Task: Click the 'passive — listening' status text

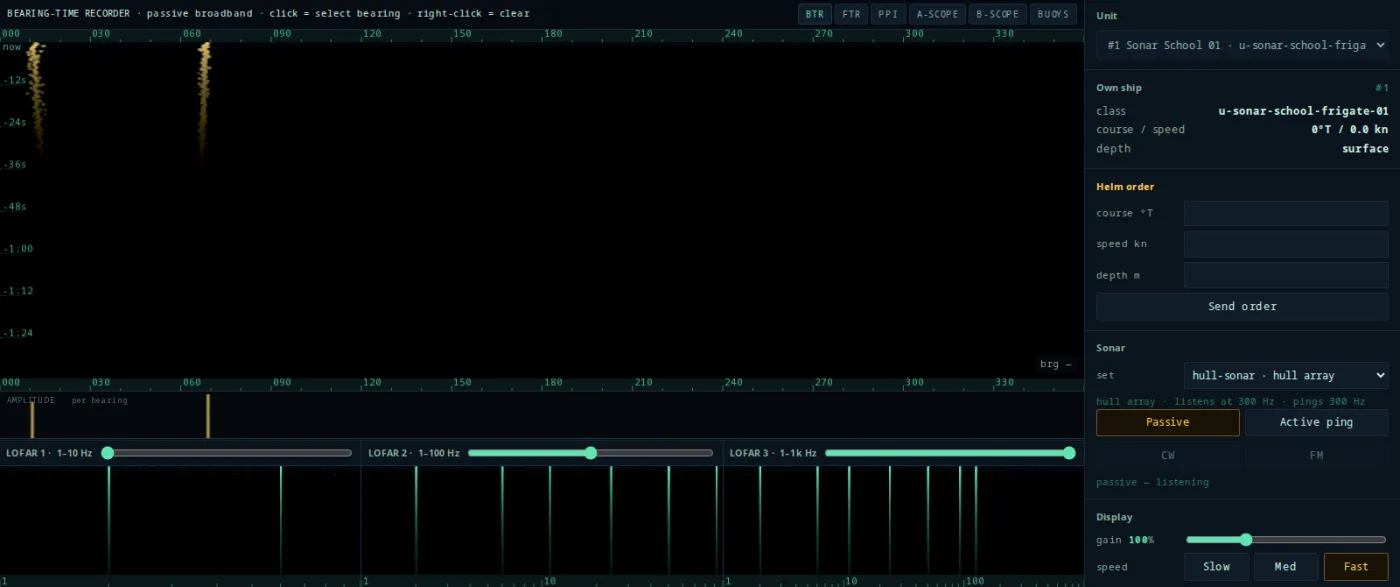Action: (1152, 482)
